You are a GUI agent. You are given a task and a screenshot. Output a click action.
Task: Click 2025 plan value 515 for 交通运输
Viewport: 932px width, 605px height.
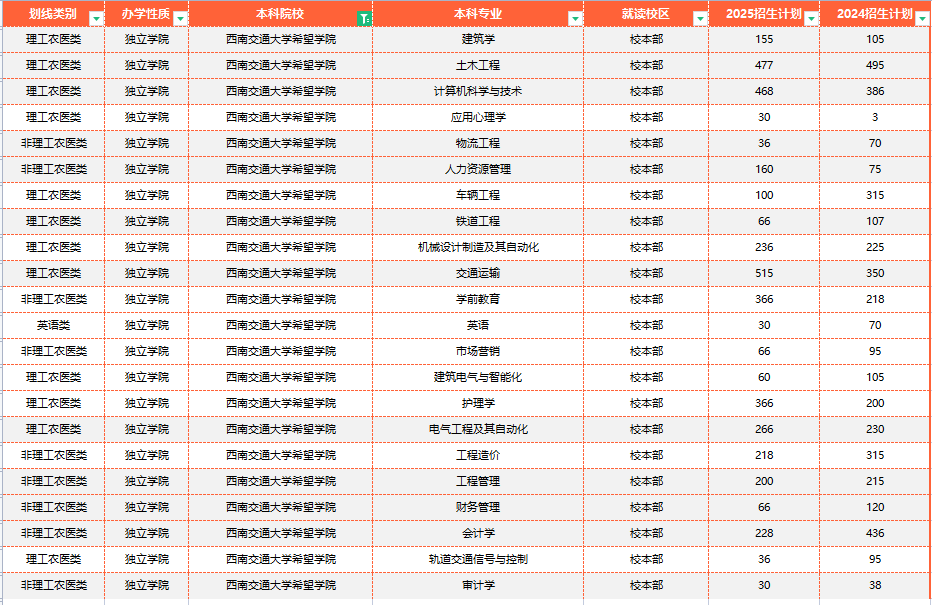tap(764, 273)
